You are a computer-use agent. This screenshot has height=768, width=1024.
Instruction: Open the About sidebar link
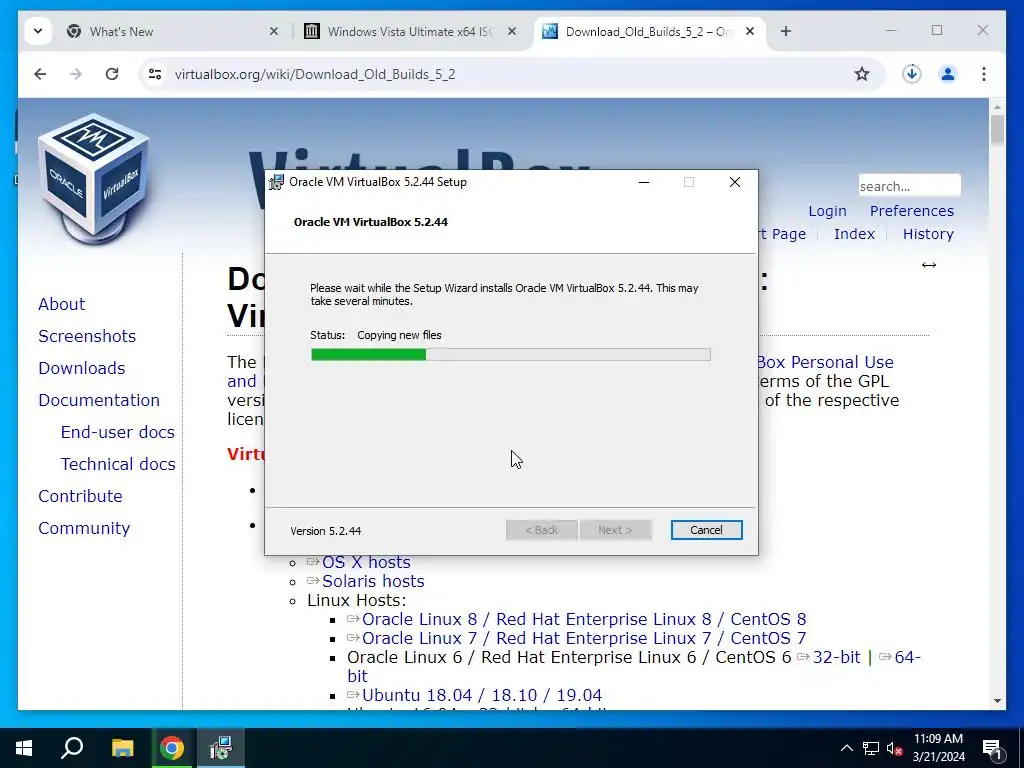tap(61, 304)
